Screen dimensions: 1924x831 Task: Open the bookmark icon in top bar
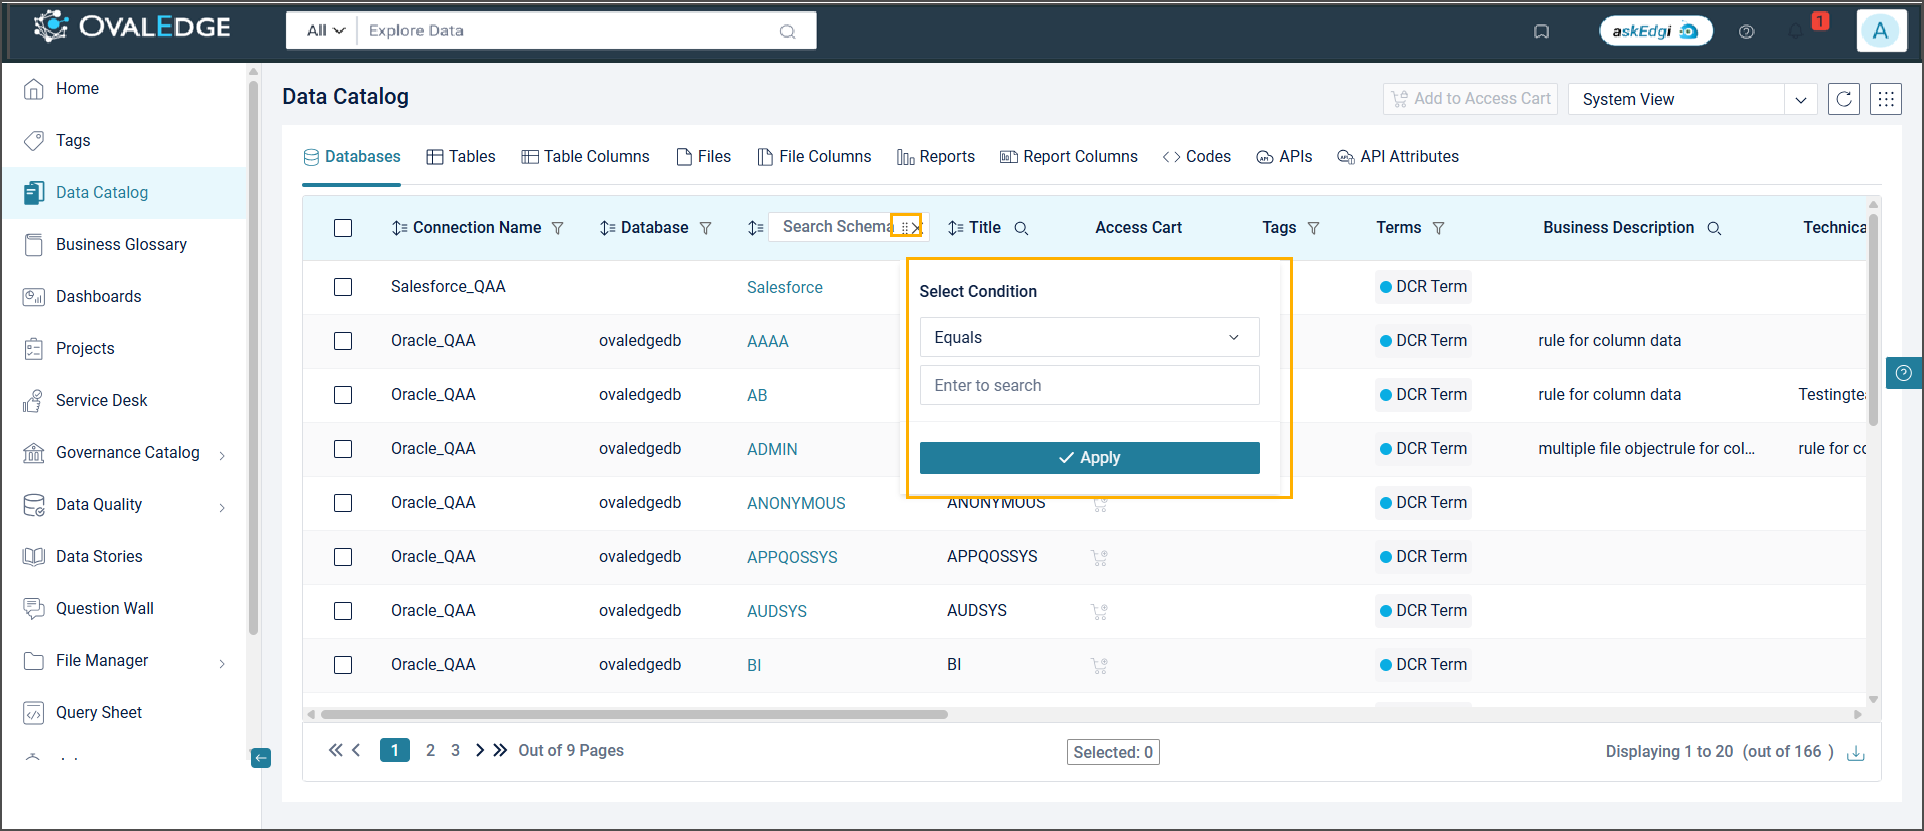click(1541, 32)
